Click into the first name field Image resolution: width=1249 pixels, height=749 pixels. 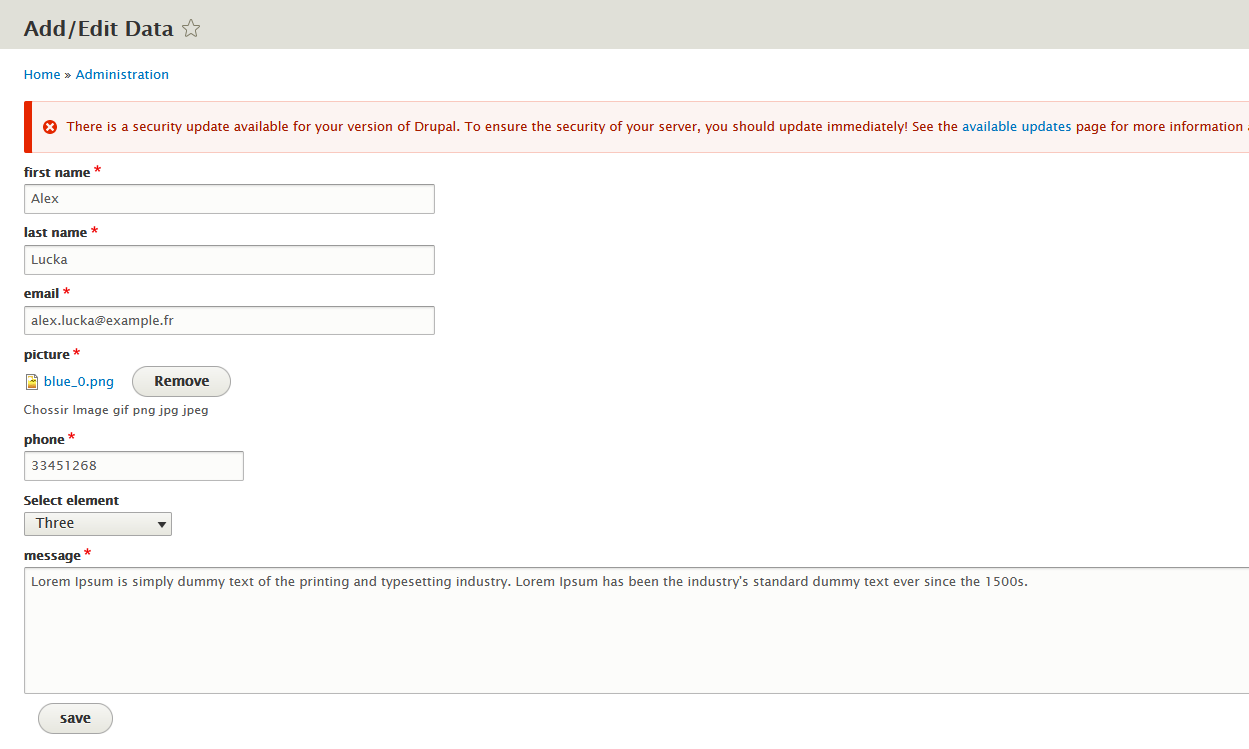coord(229,199)
